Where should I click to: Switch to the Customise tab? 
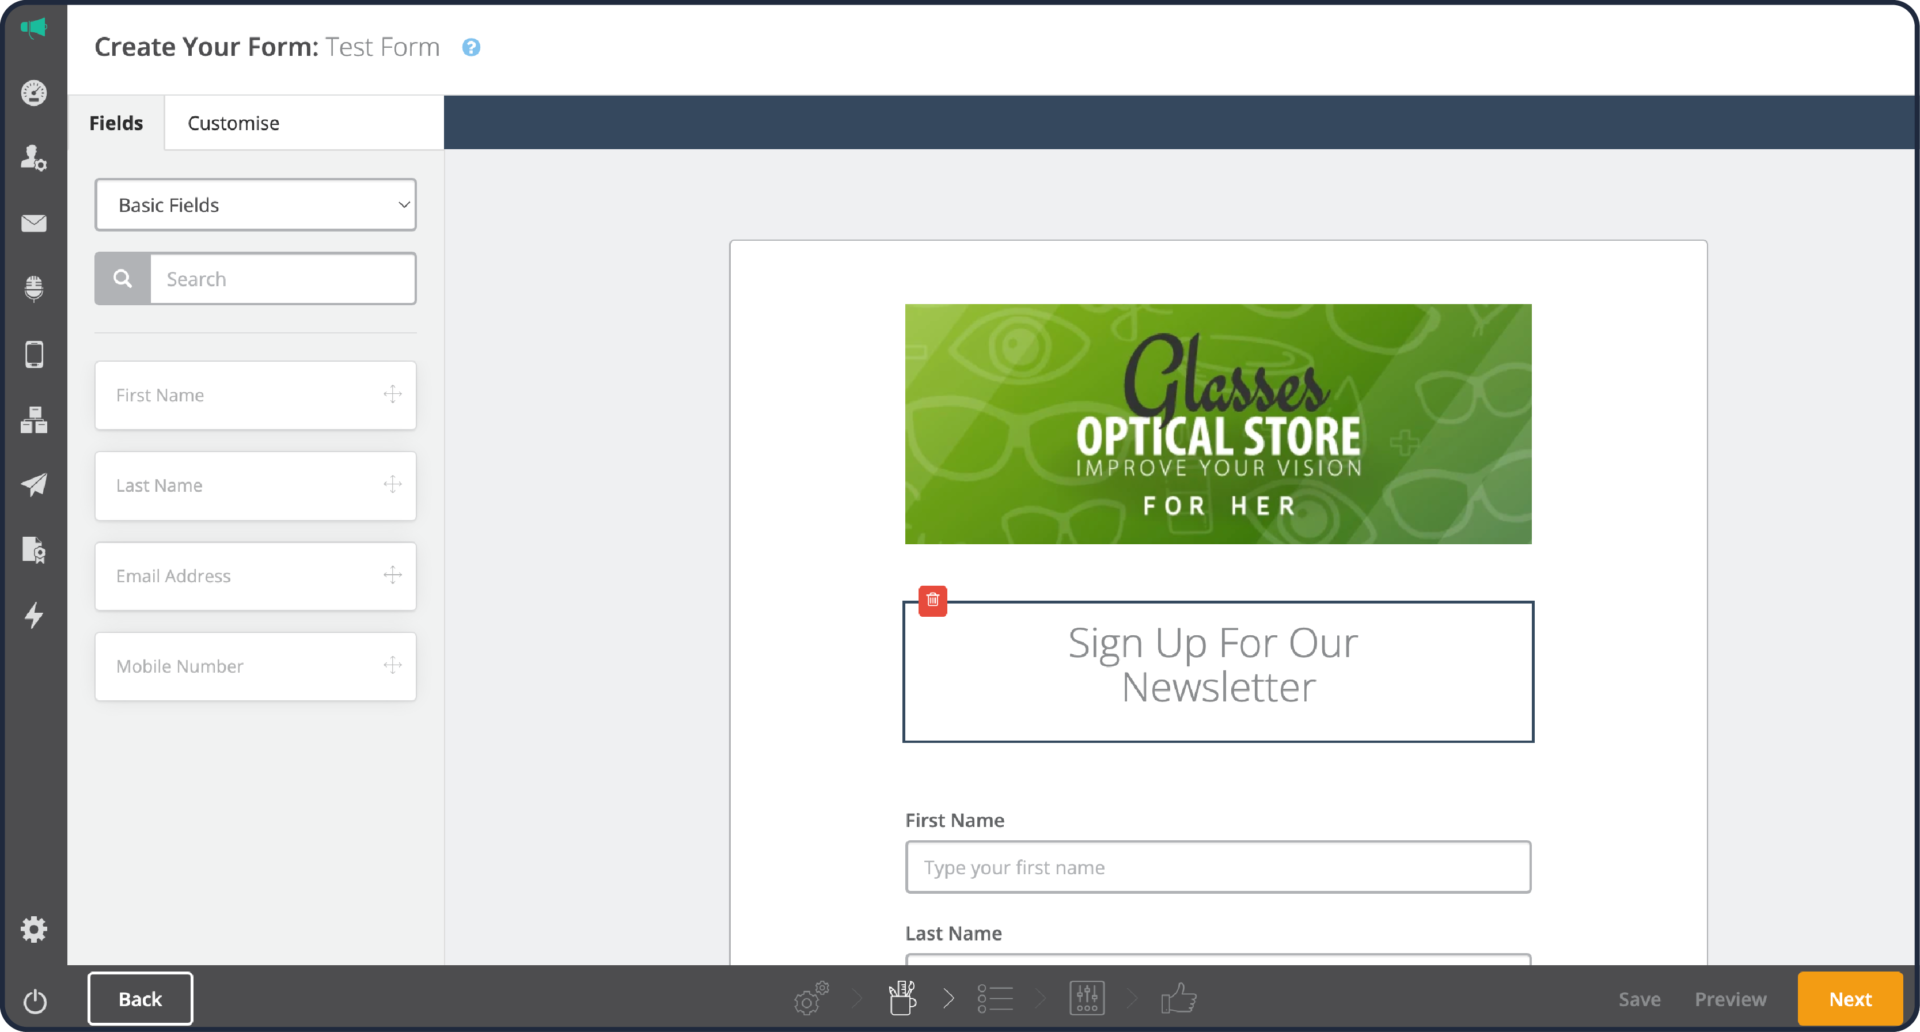(x=233, y=122)
